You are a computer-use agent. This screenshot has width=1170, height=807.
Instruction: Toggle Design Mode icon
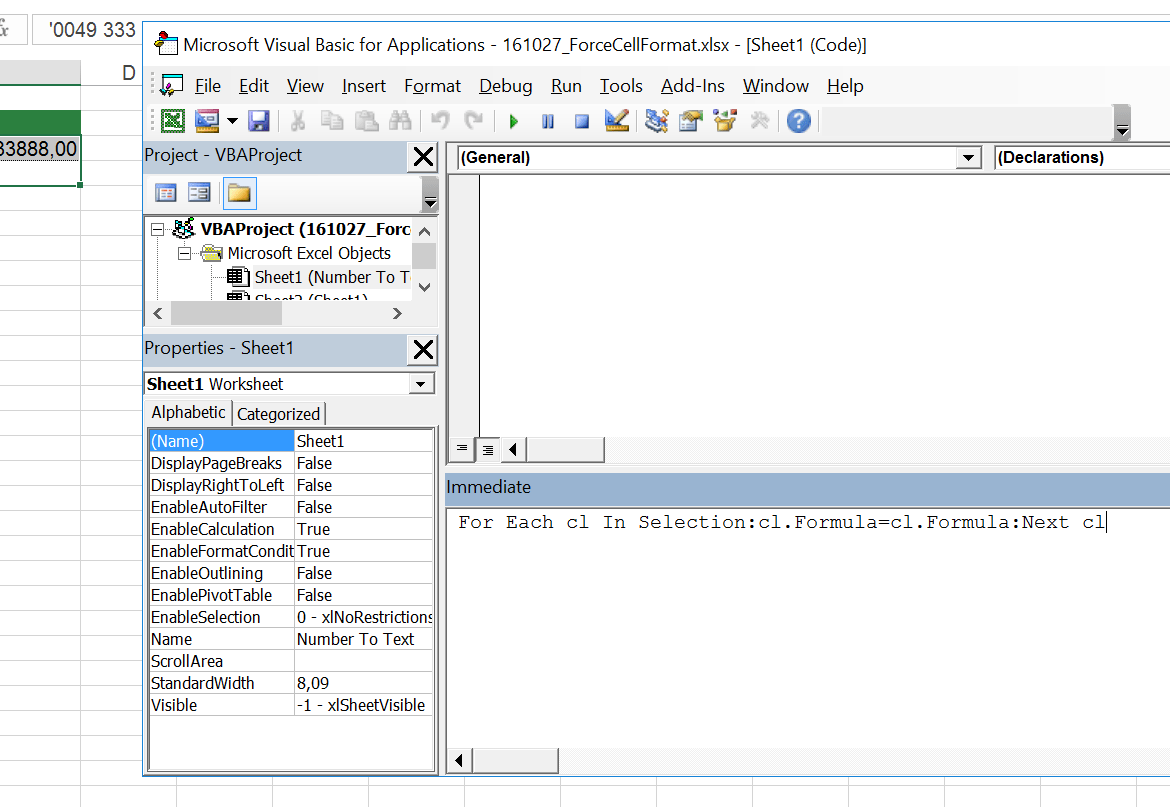616,121
